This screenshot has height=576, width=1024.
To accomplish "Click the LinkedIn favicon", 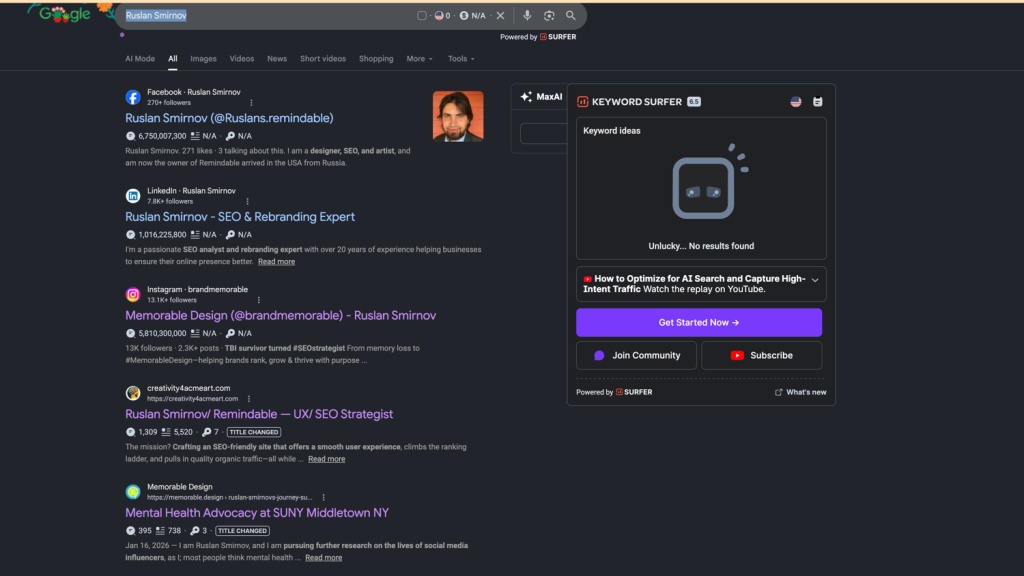I will click(x=133, y=196).
